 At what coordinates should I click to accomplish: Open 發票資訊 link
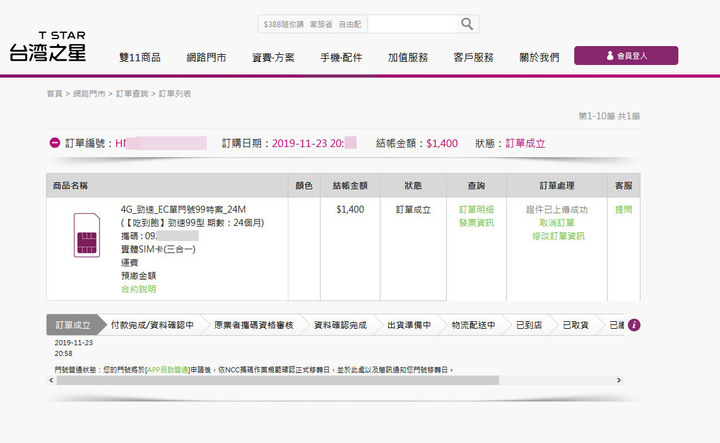[x=476, y=223]
